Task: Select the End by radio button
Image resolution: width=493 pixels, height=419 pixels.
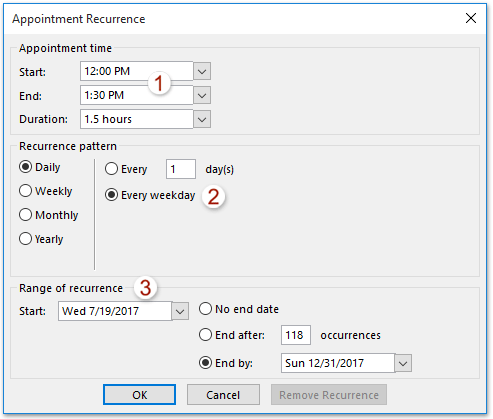Action: [205, 363]
